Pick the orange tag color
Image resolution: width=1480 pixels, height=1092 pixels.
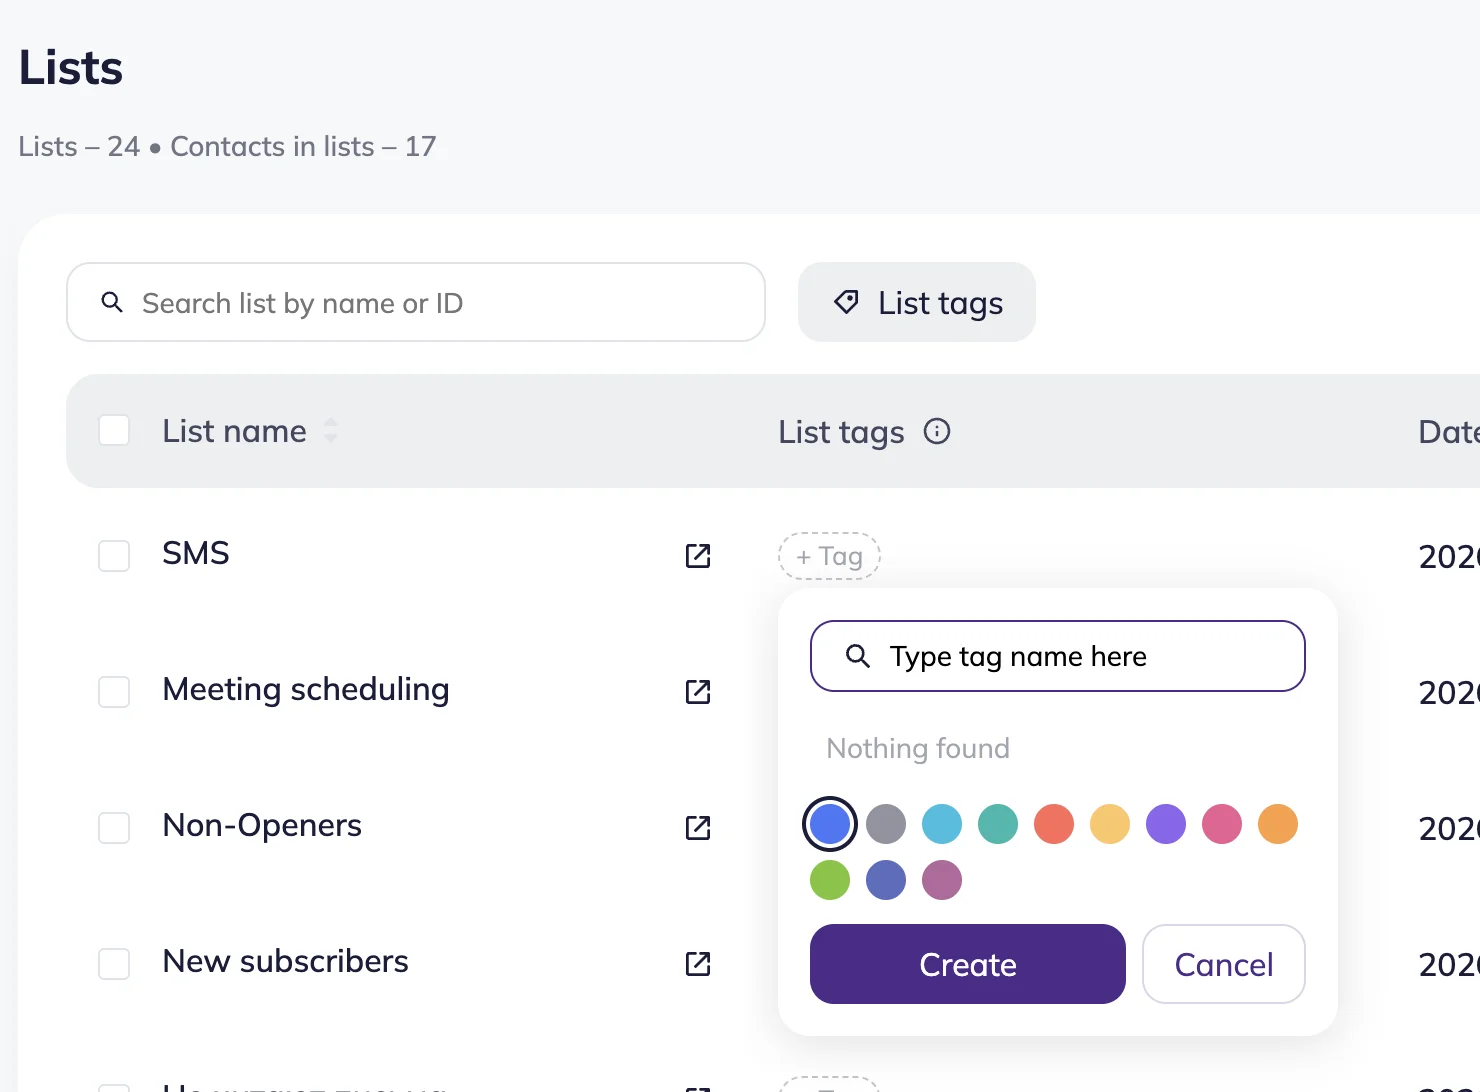coord(1278,824)
